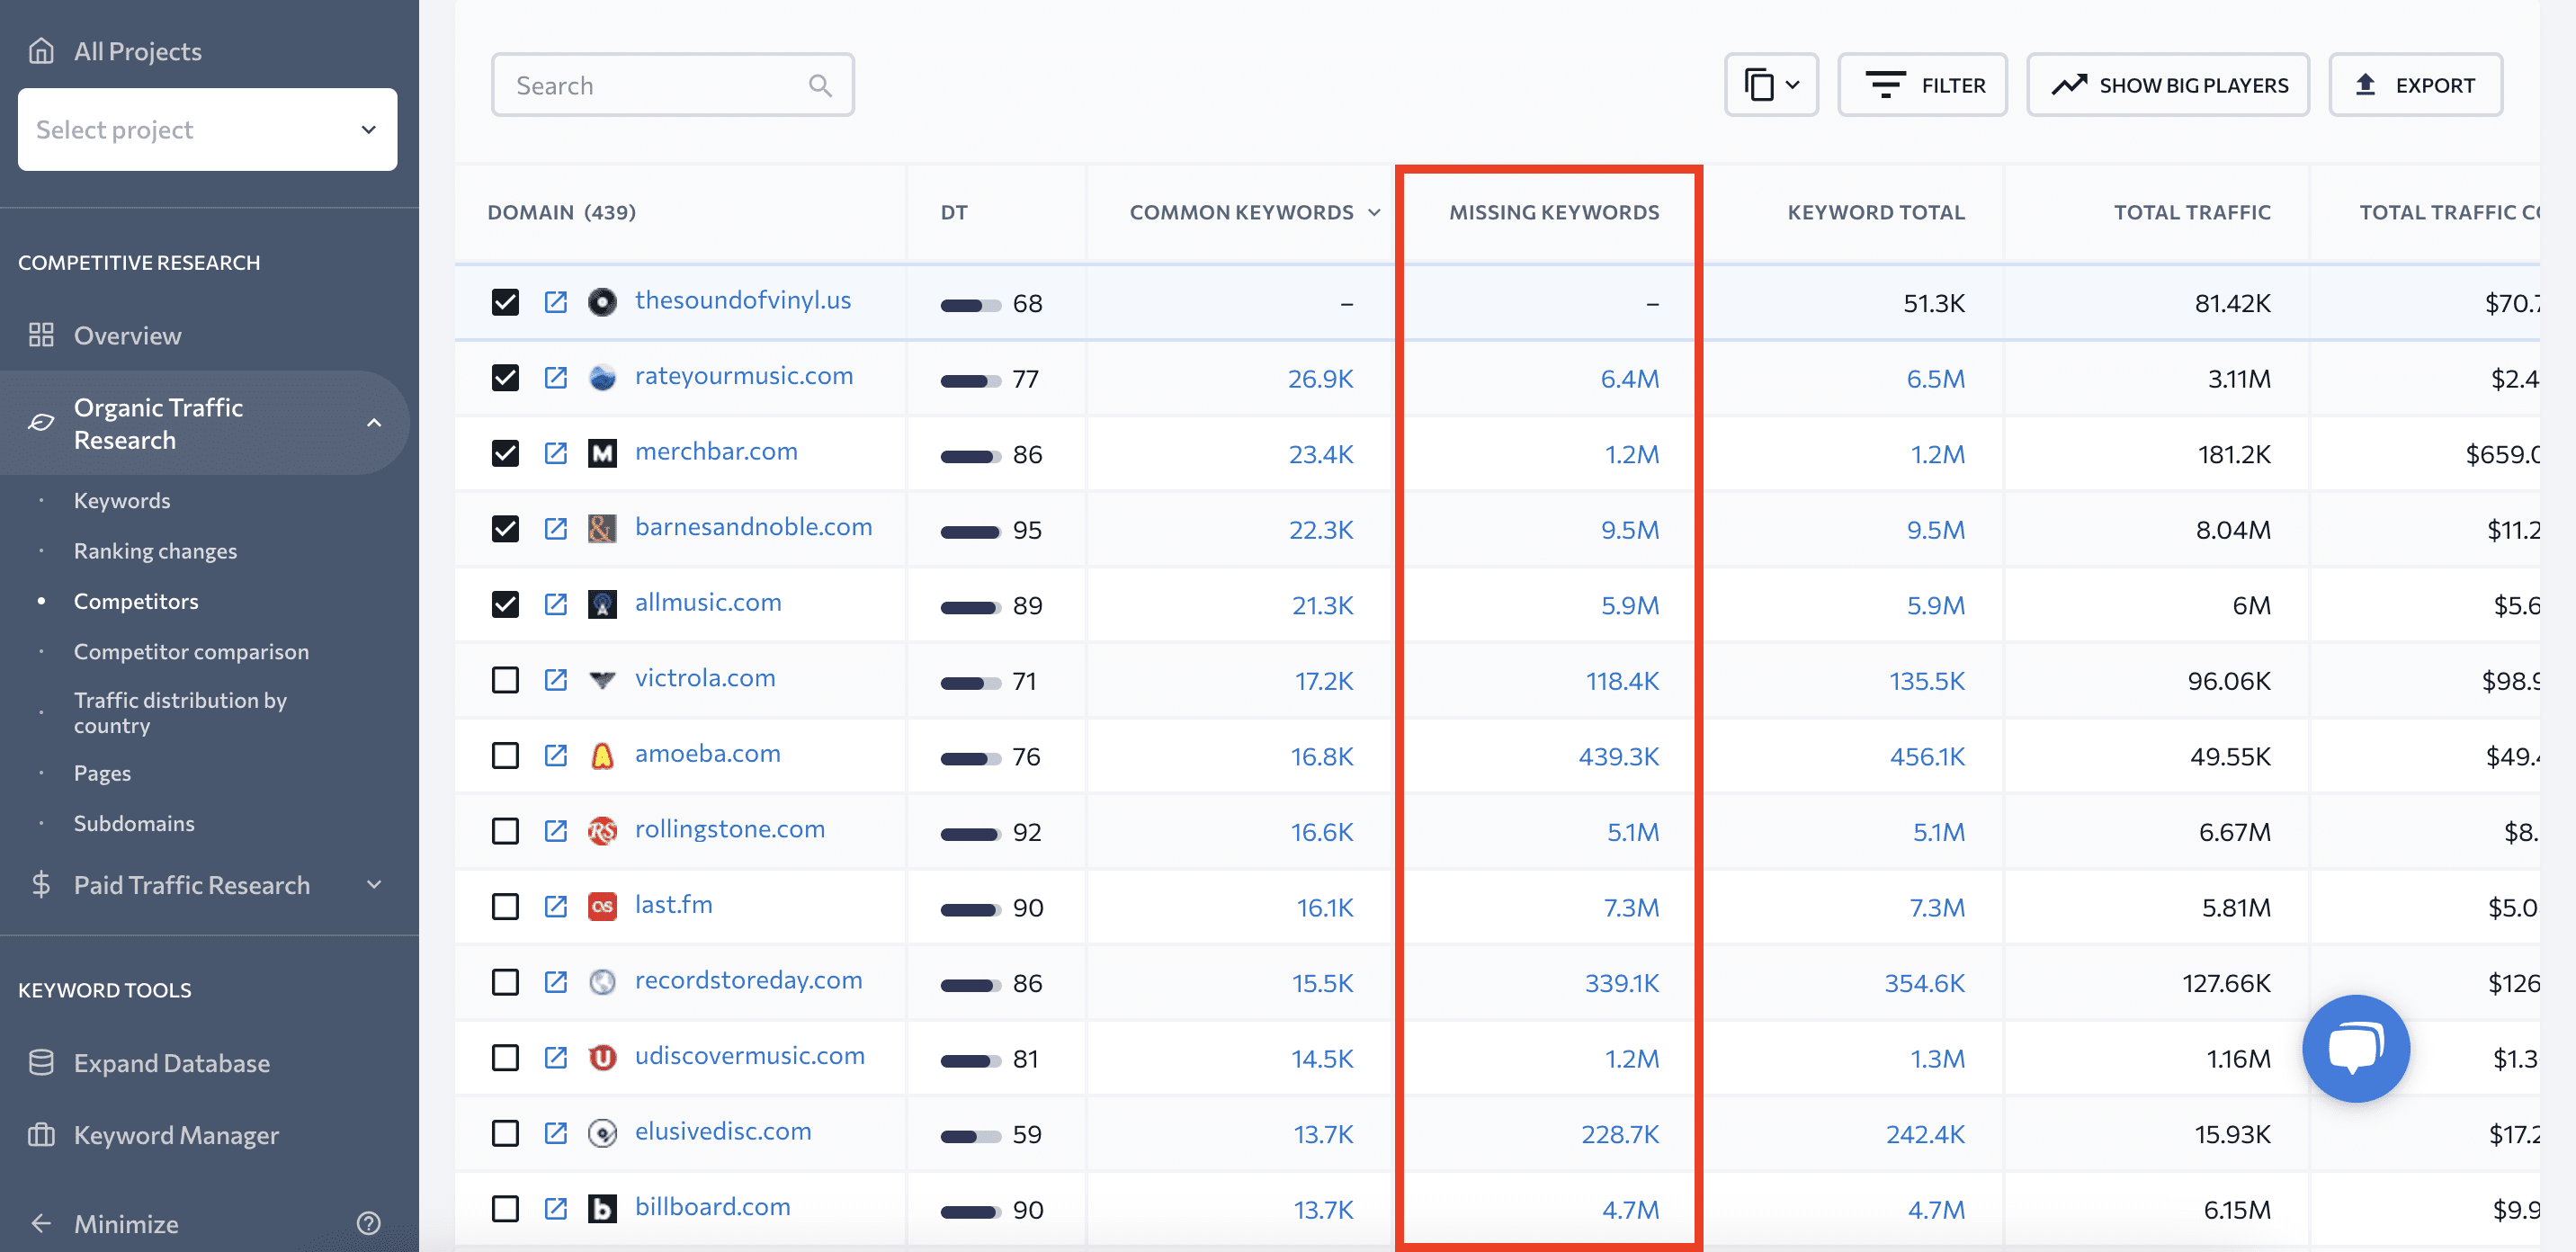
Task: Open external link icon for thesoundofvinyl.us
Action: [x=556, y=302]
